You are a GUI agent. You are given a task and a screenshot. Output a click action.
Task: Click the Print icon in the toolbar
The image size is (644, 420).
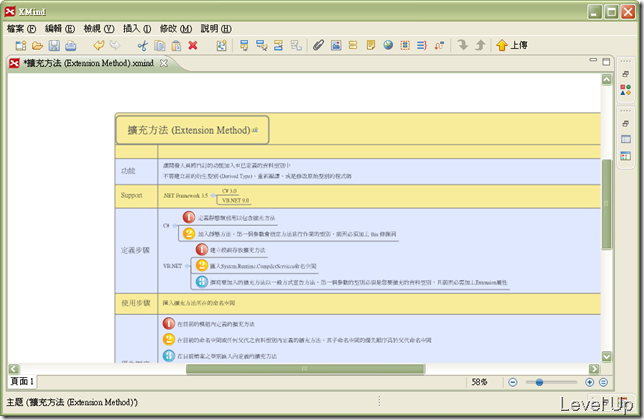pyautogui.click(x=71, y=45)
